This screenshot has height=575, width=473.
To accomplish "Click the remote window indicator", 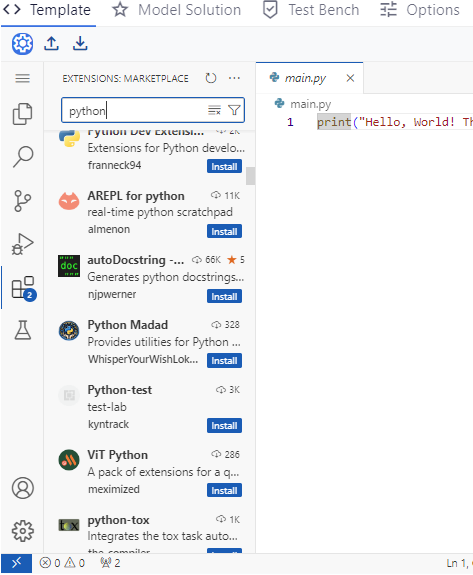I will 16,563.
